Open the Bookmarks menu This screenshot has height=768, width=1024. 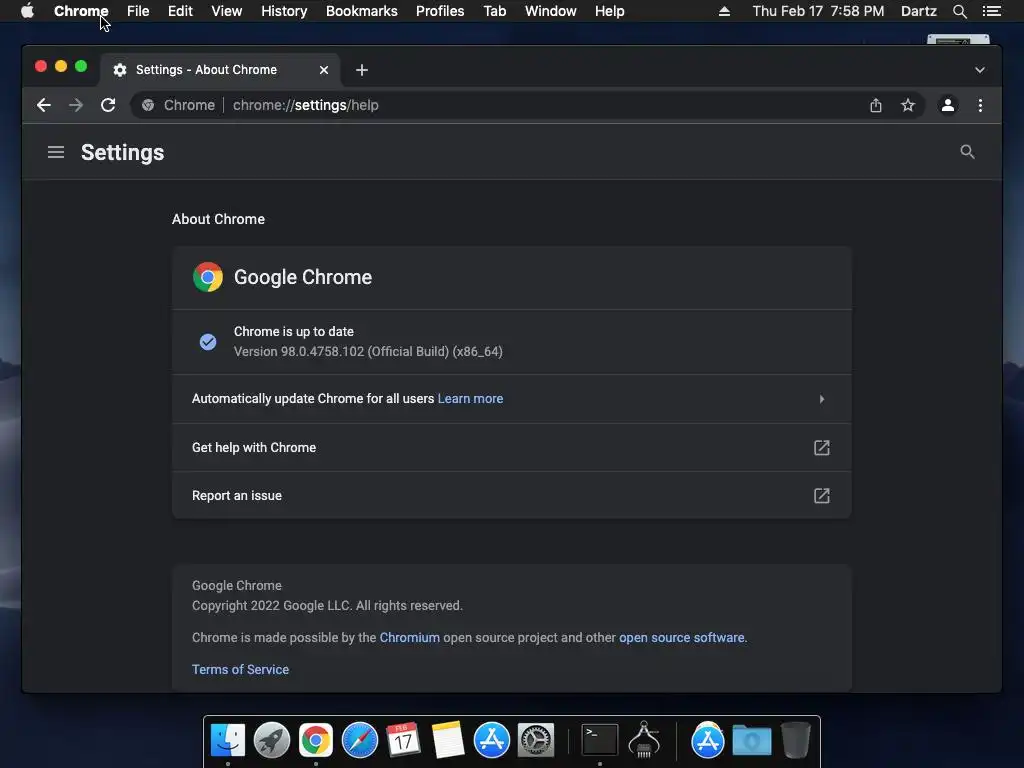click(x=362, y=11)
